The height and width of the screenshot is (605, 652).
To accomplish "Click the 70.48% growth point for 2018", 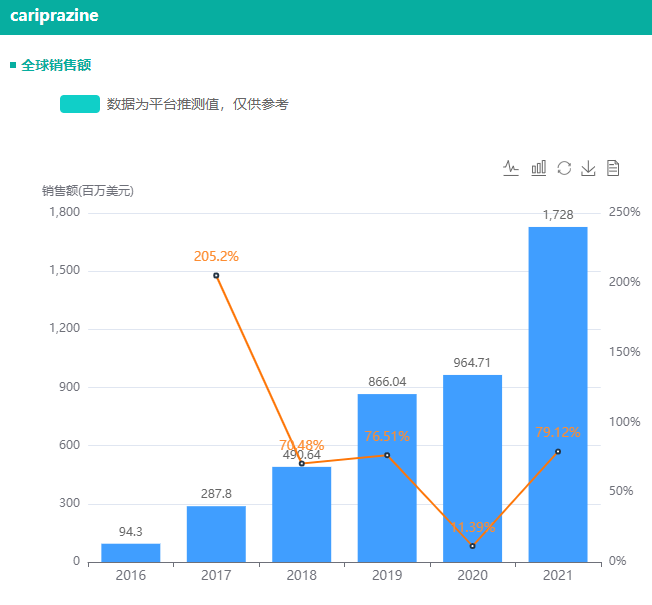I will coord(301,463).
